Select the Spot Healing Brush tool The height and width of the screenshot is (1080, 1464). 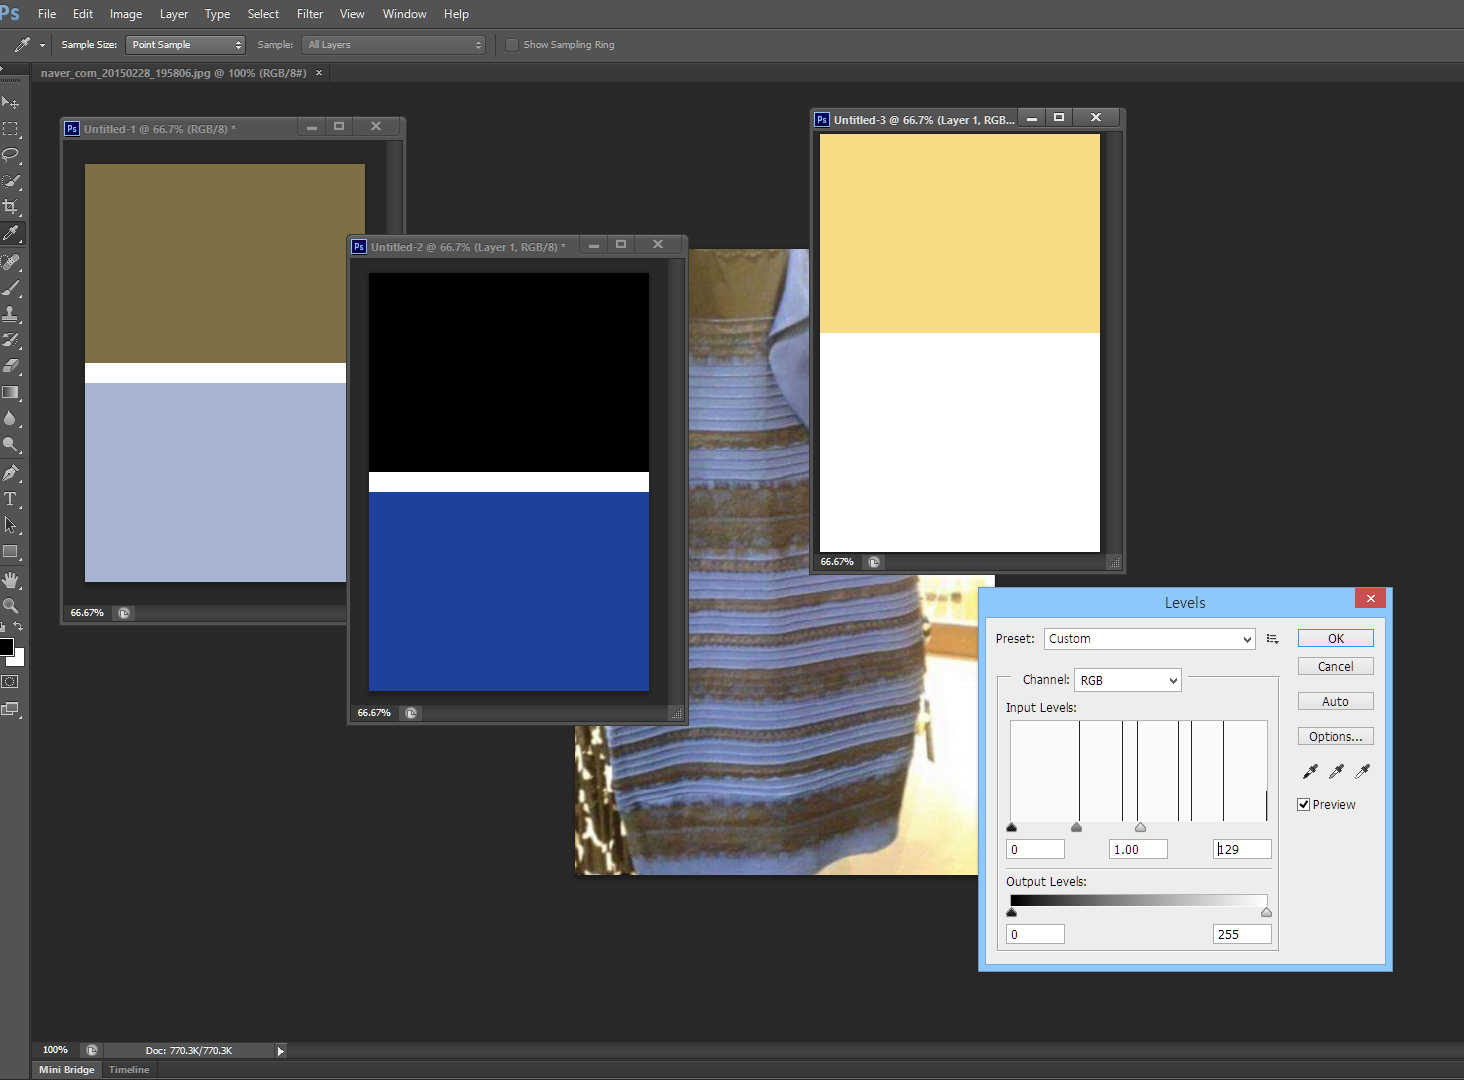click(11, 262)
